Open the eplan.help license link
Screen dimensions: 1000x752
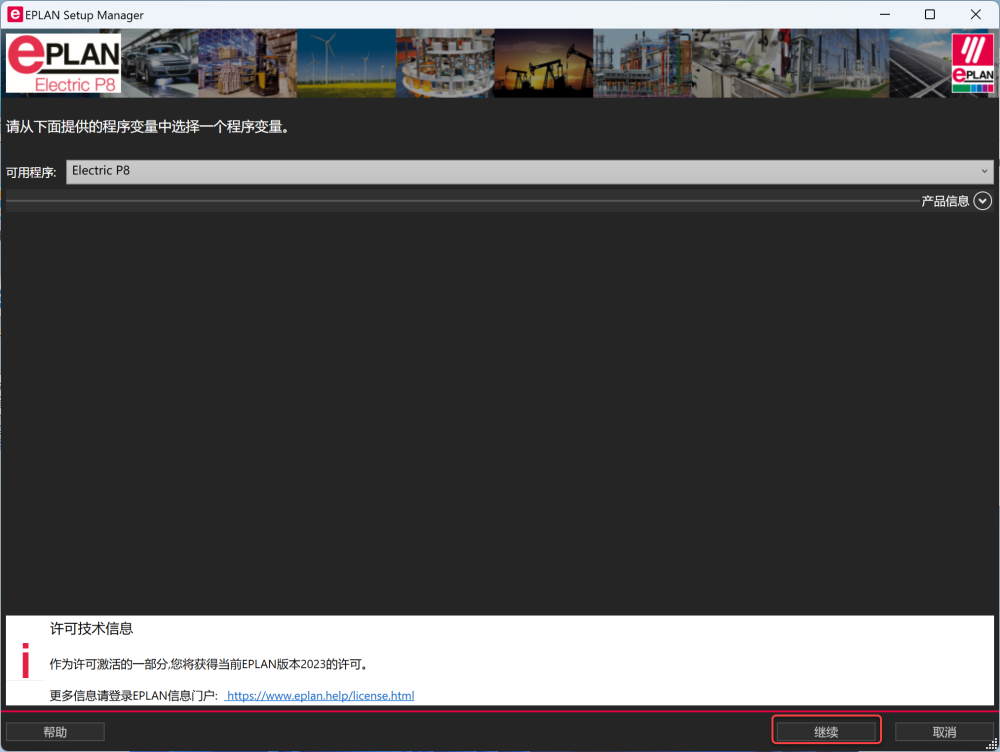320,695
